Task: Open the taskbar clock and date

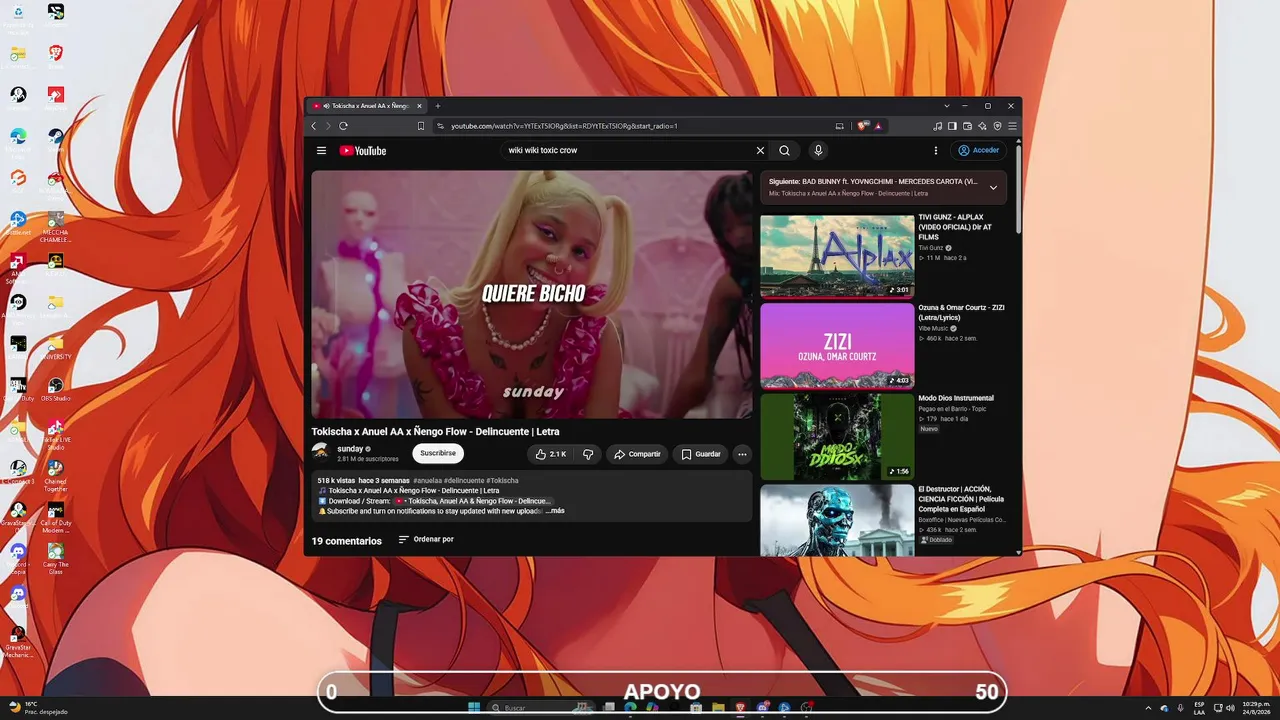Action: (1257, 708)
